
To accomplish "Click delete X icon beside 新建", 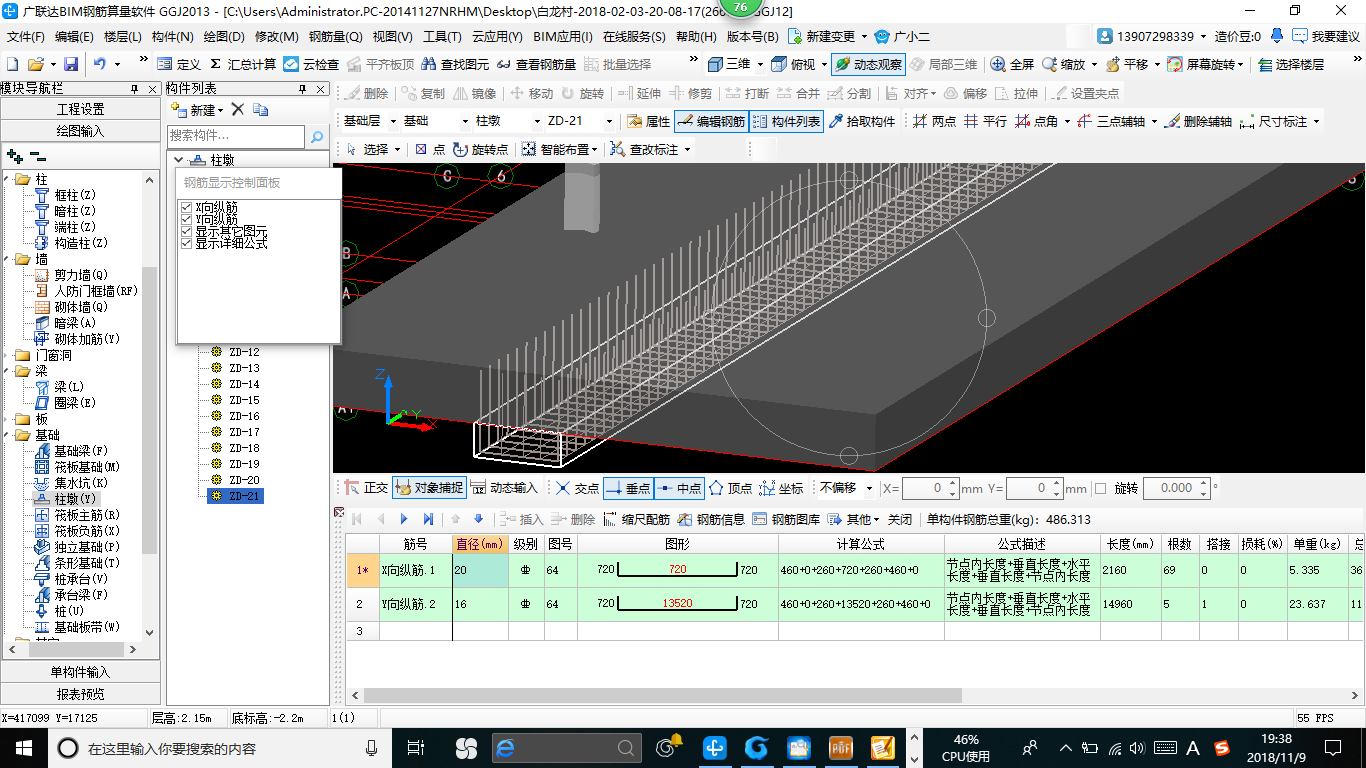I will coord(237,109).
